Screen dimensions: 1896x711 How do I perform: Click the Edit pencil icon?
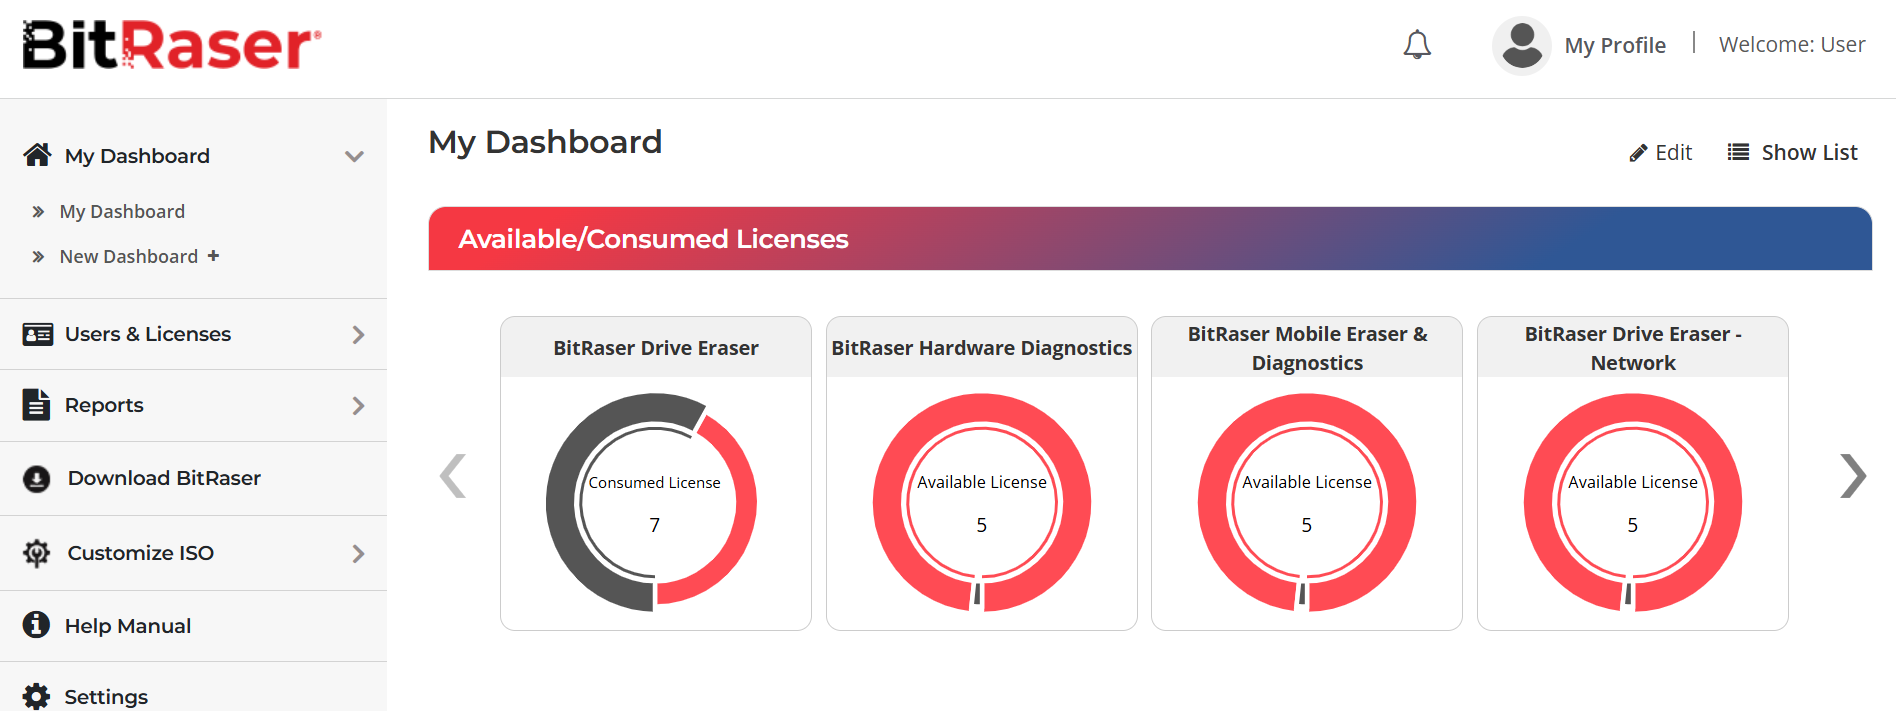coord(1638,153)
